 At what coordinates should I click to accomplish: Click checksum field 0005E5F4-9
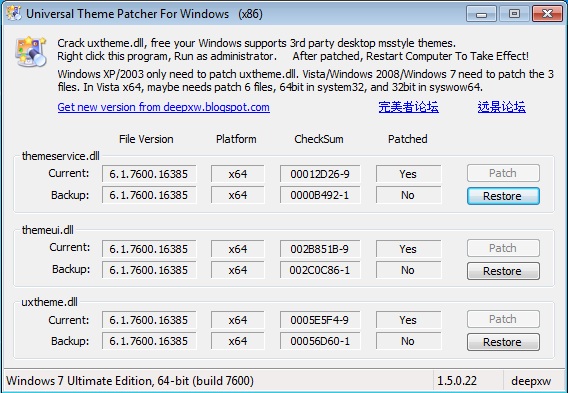click(320, 320)
